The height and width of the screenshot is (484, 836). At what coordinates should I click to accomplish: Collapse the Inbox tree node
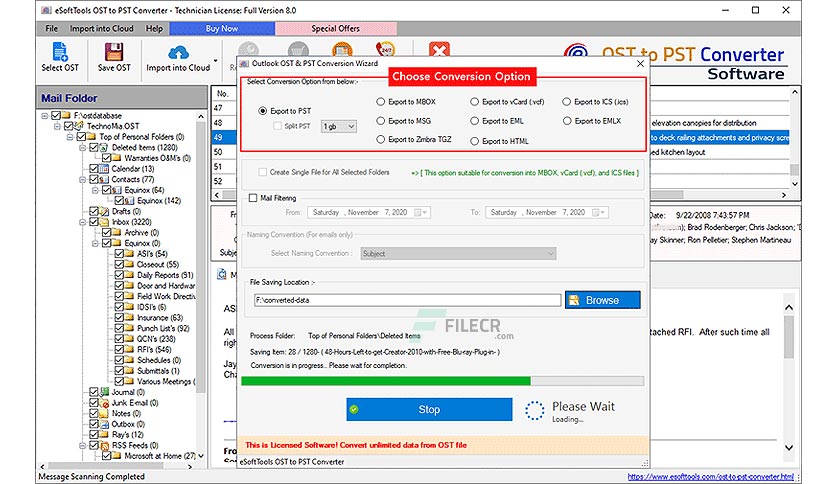(83, 222)
